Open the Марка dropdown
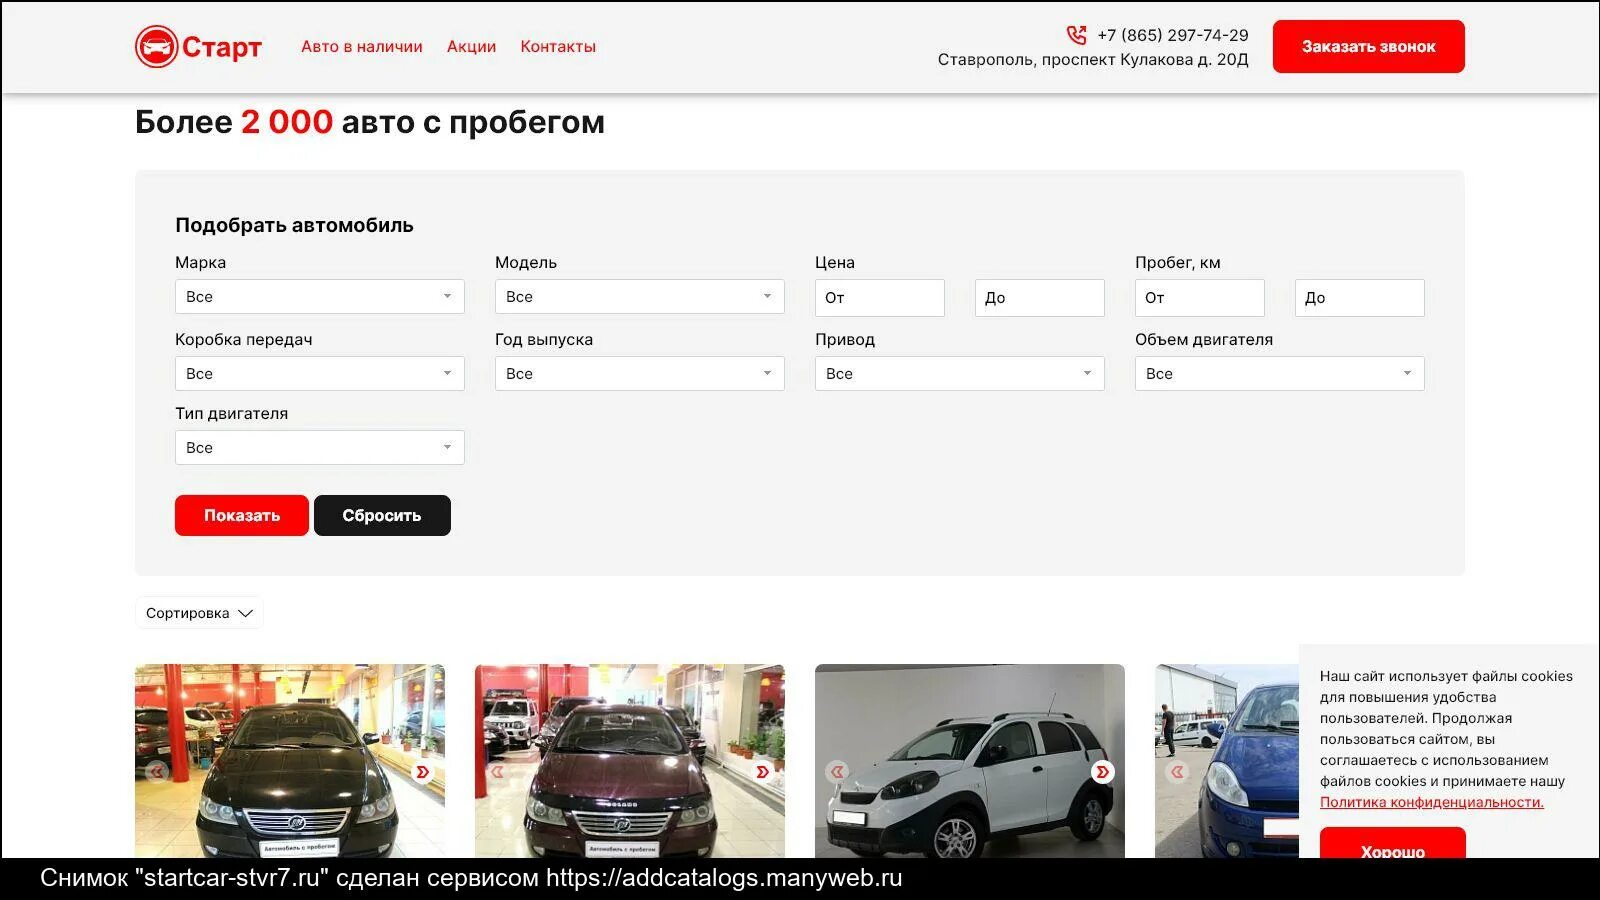 coord(319,296)
